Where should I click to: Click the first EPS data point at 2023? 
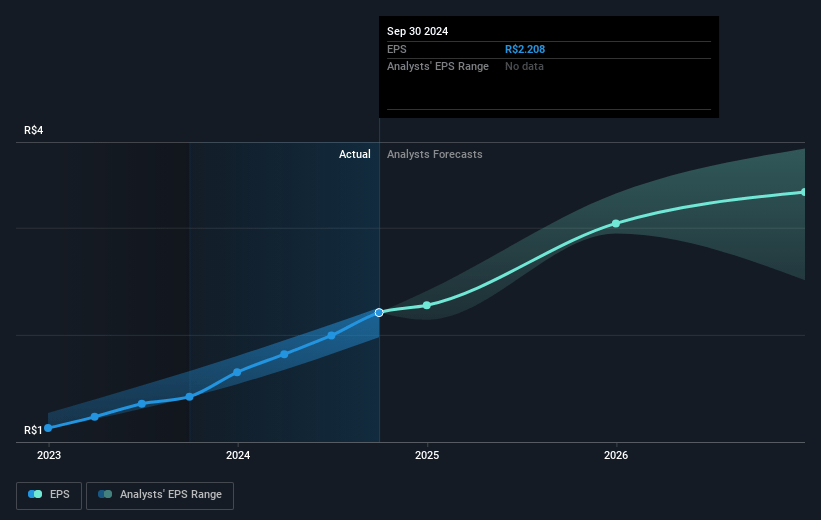pyautogui.click(x=48, y=428)
